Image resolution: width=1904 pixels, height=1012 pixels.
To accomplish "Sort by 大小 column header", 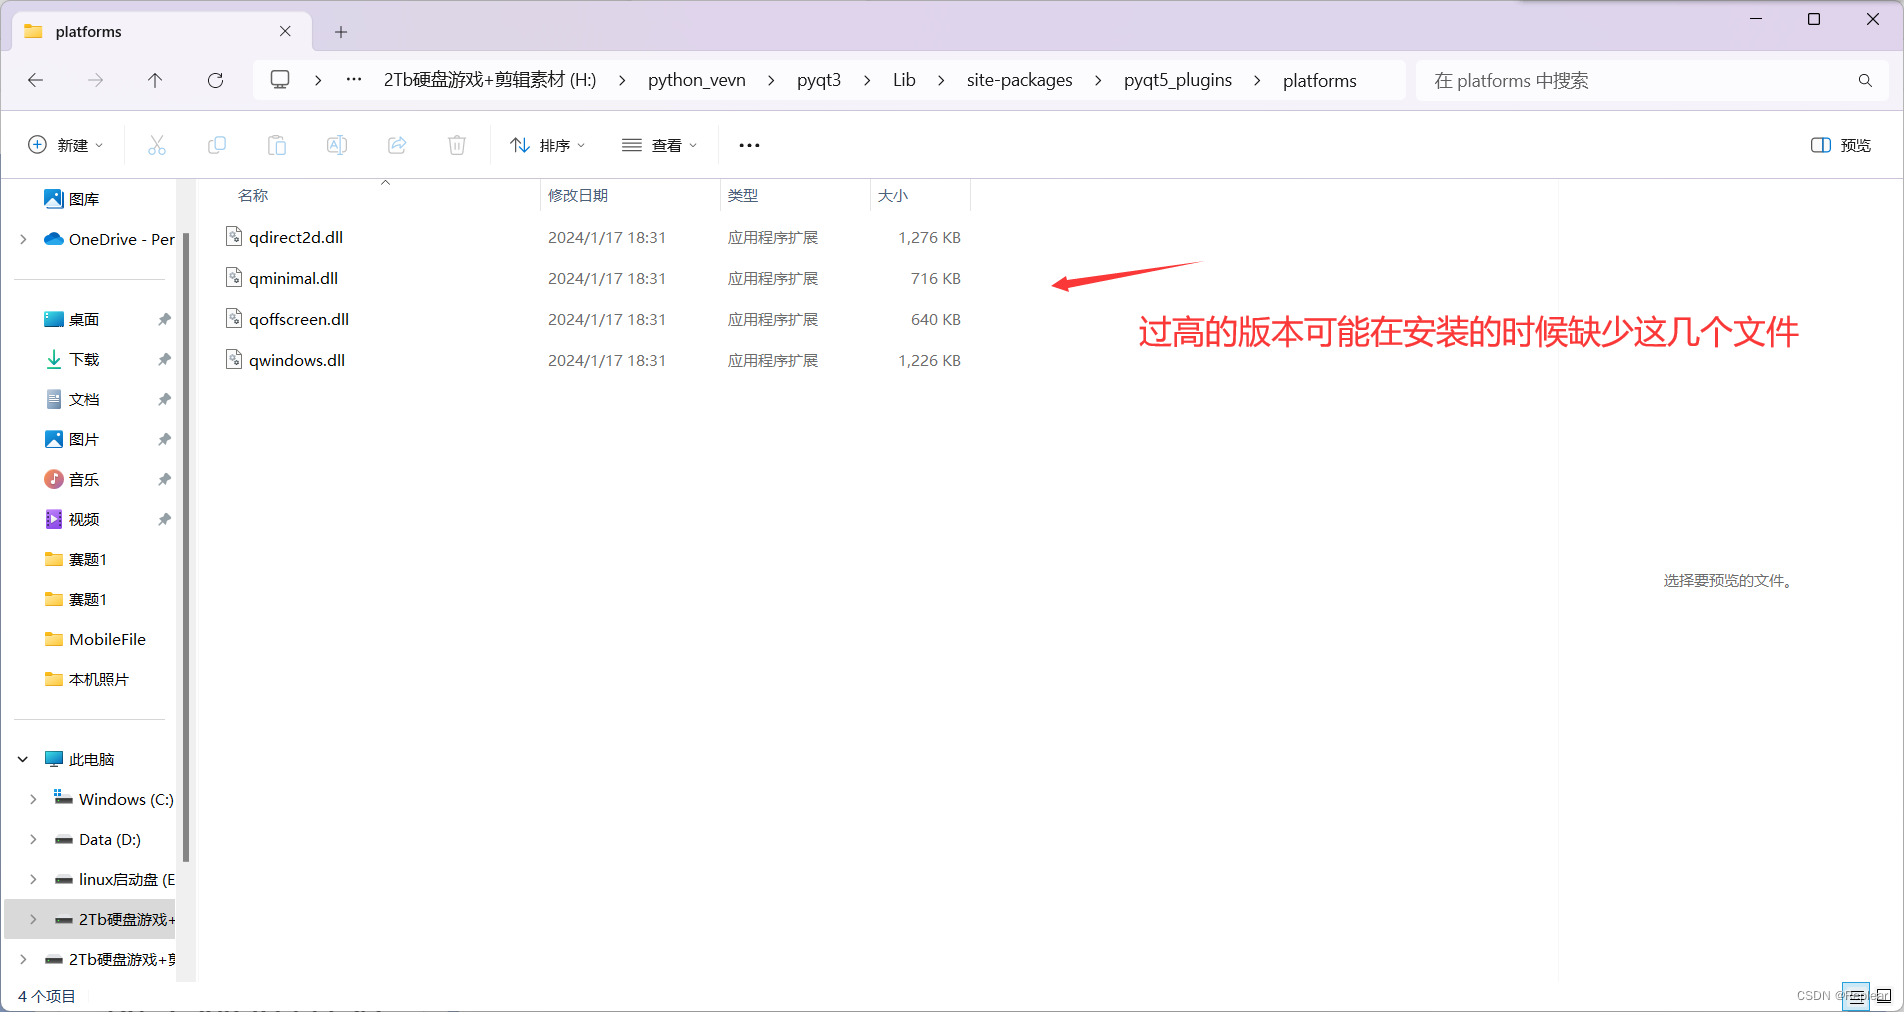I will (893, 195).
